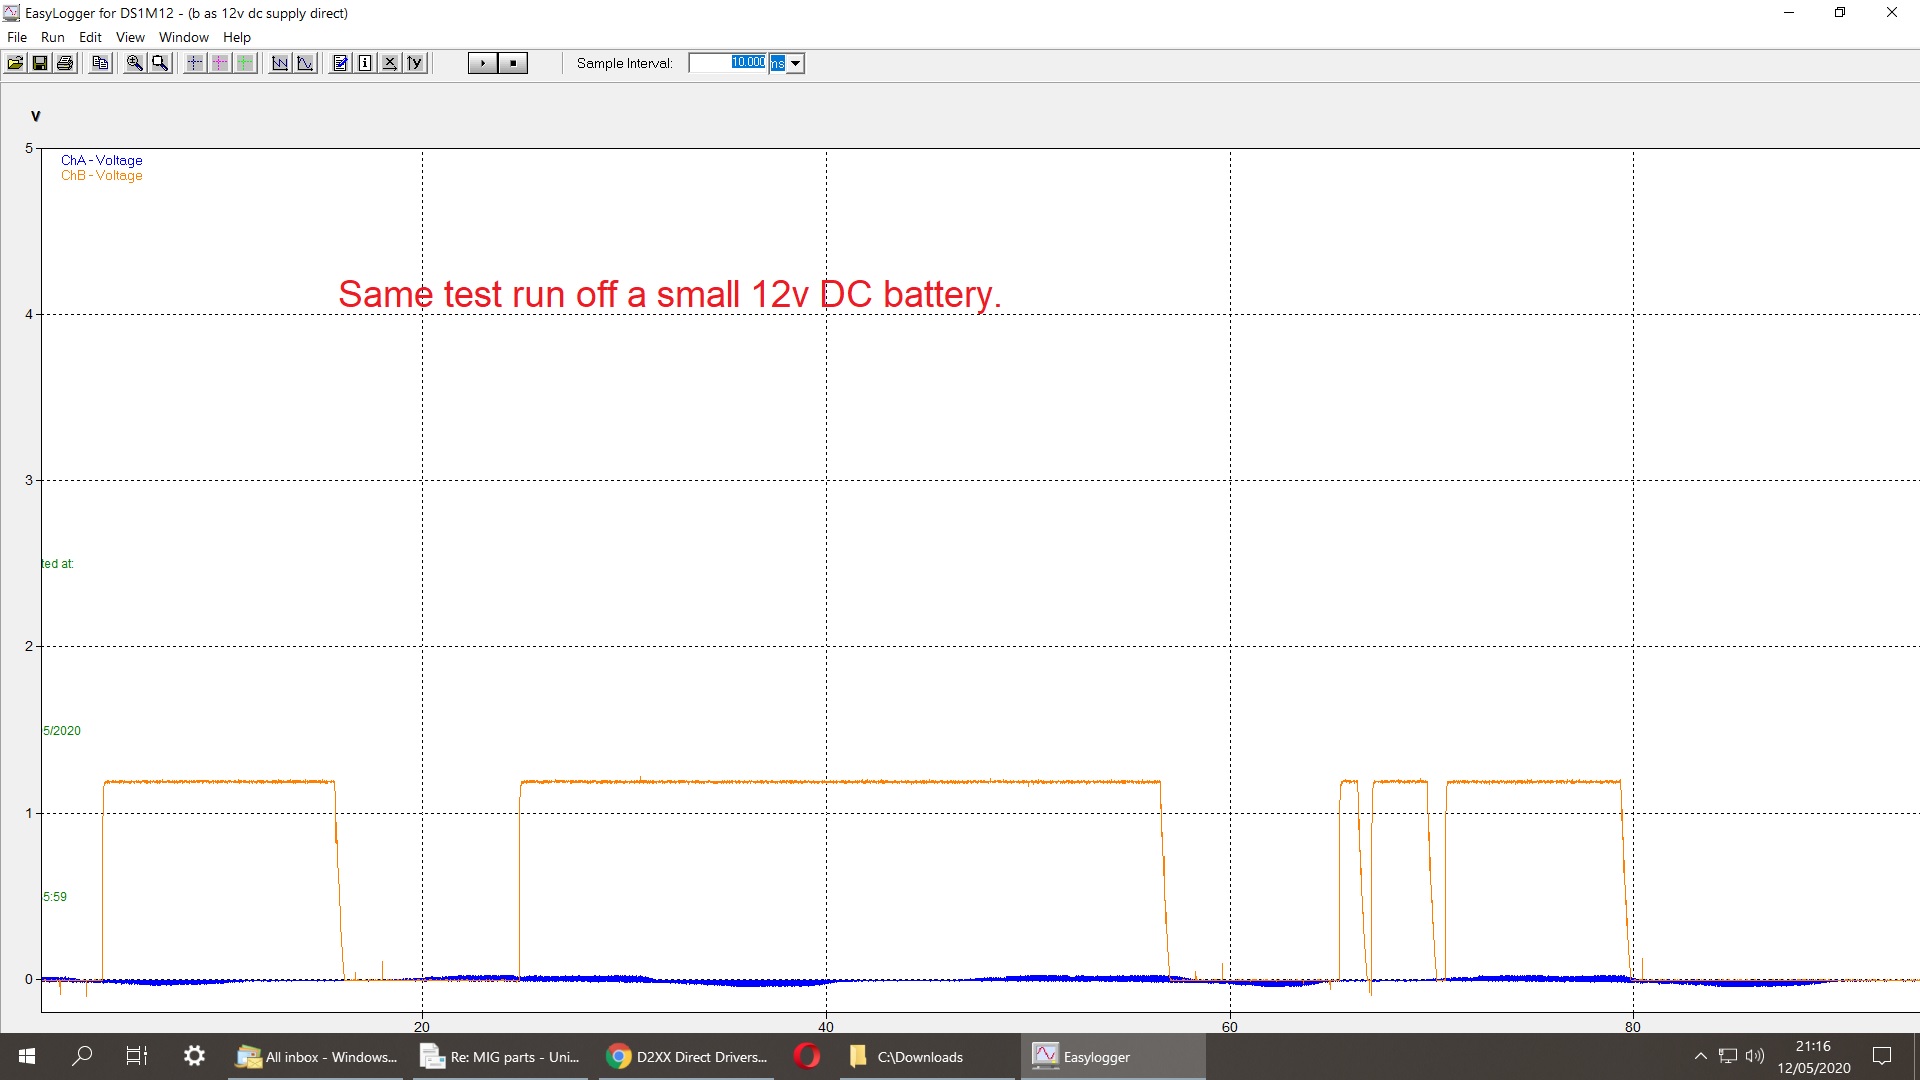Click the Edit menu item

click(x=90, y=36)
